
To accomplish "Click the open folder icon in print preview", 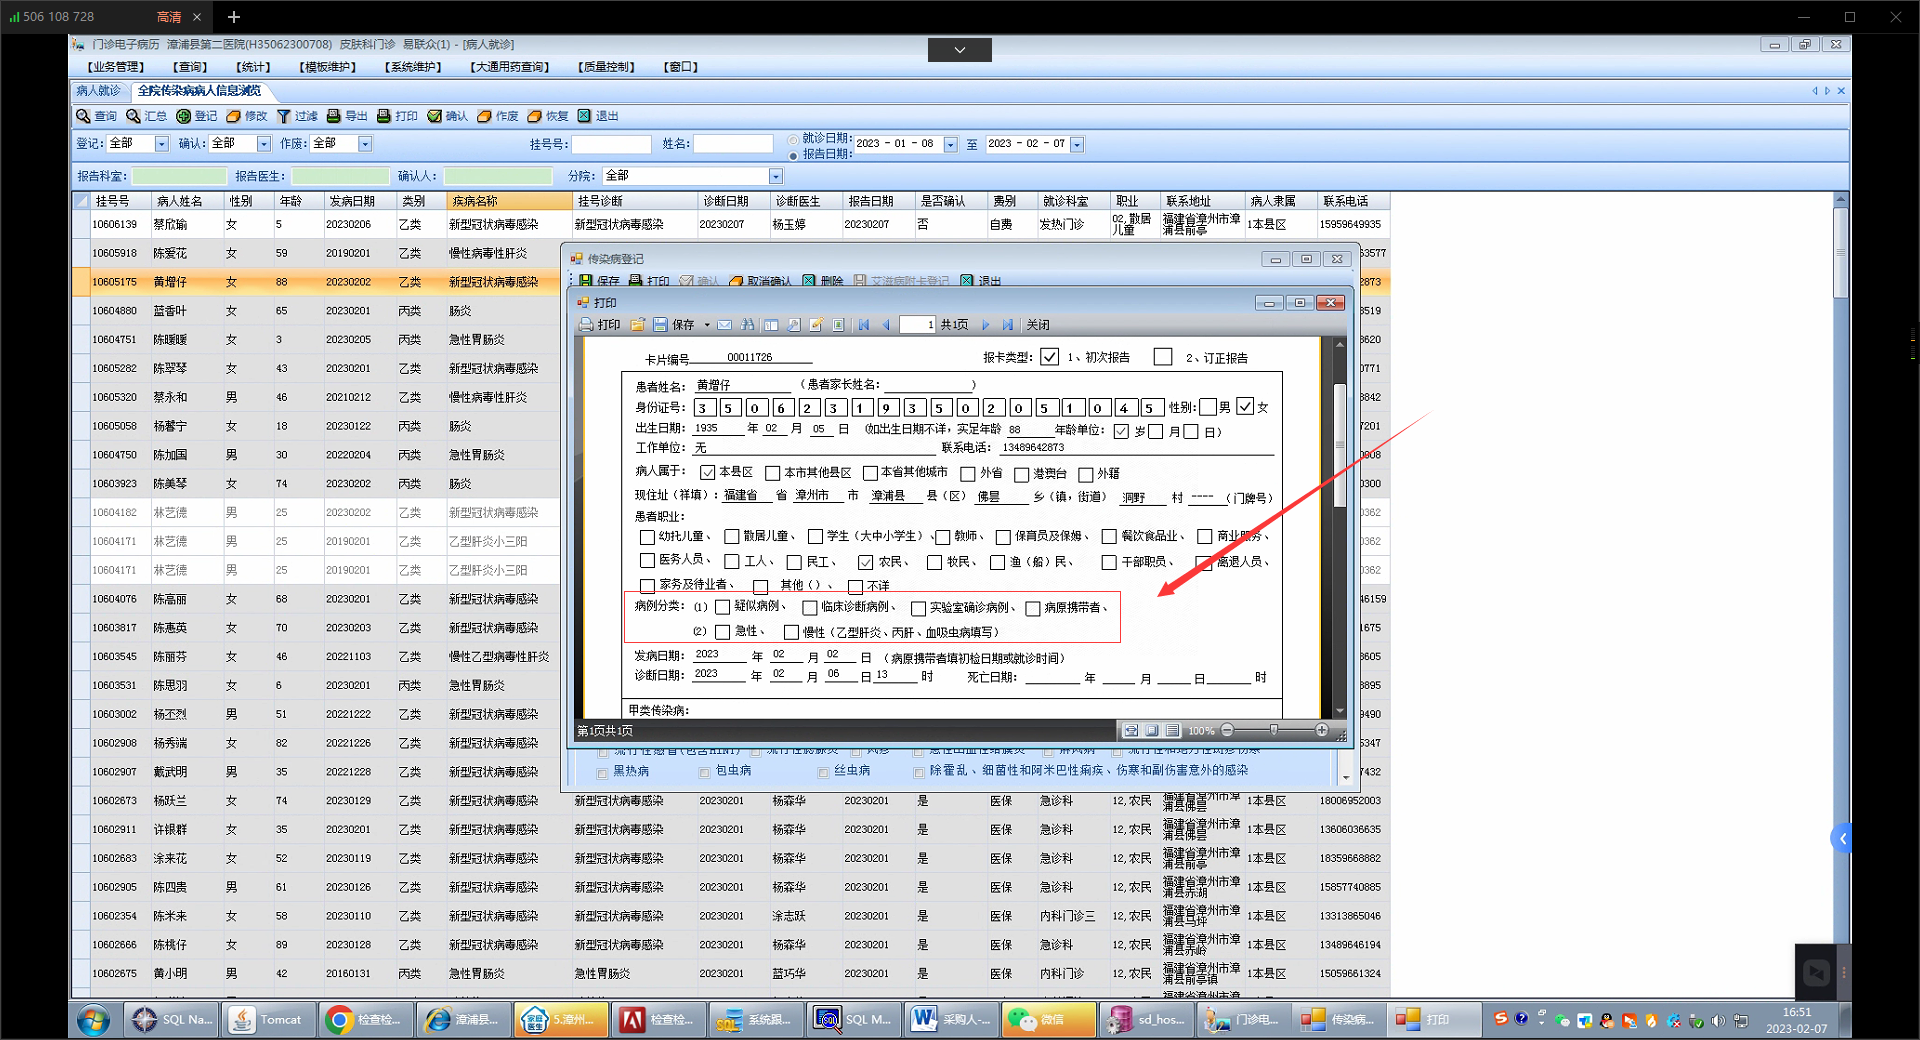I will pyautogui.click(x=637, y=325).
